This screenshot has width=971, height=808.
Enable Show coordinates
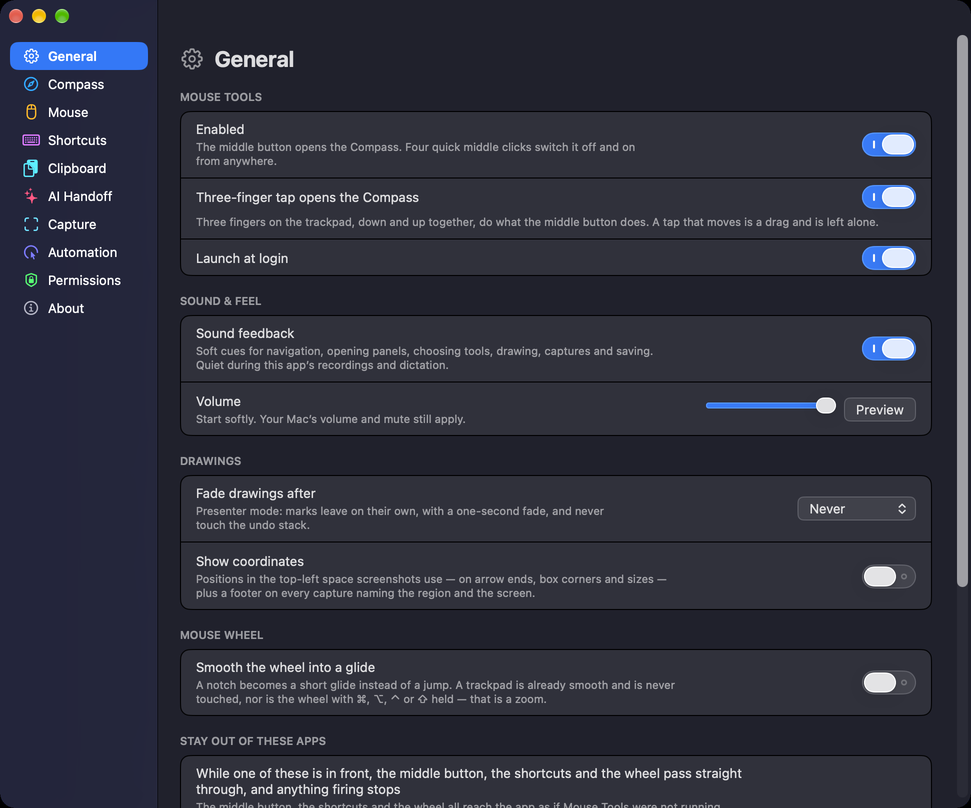pyautogui.click(x=889, y=576)
